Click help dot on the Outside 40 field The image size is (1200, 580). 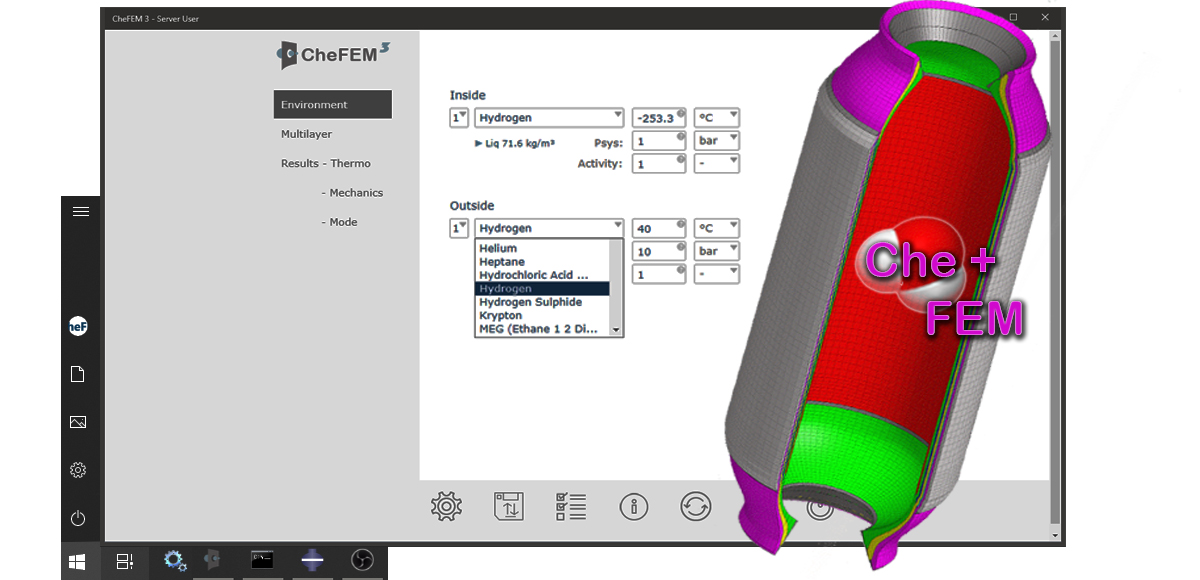[x=680, y=223]
